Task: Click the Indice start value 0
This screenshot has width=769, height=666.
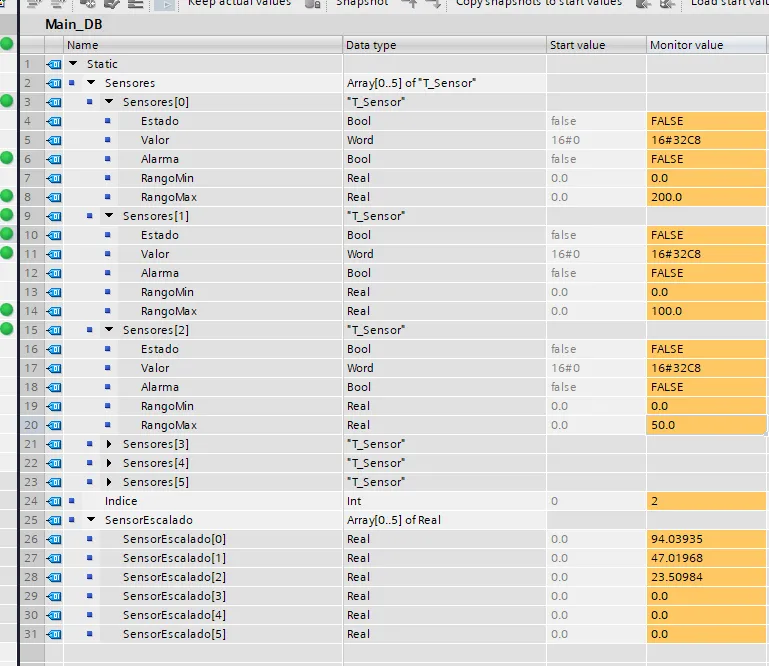Action: pyautogui.click(x=596, y=501)
